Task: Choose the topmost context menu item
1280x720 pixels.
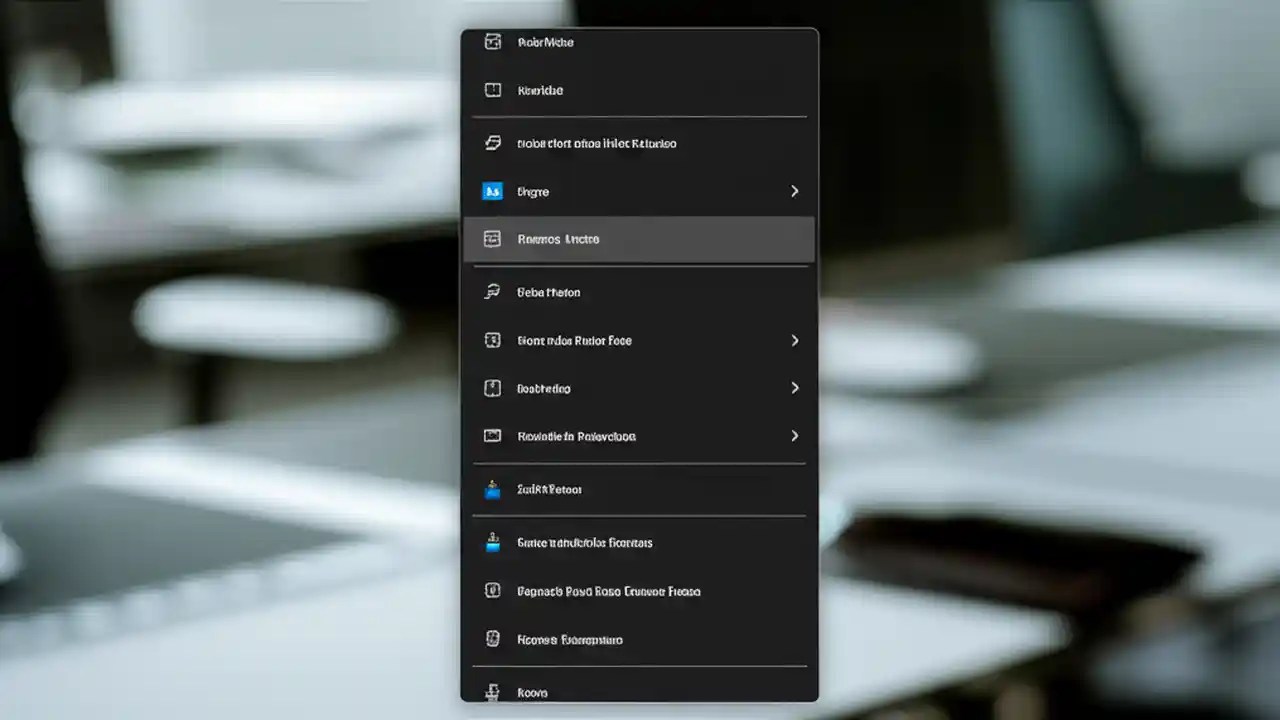Action: point(639,42)
